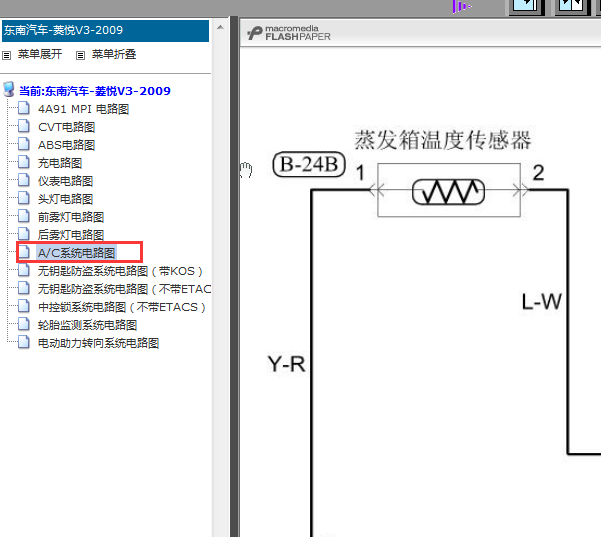This screenshot has width=601, height=537.
Task: Expand all menus via the 菜单展开 link
Action: point(40,54)
